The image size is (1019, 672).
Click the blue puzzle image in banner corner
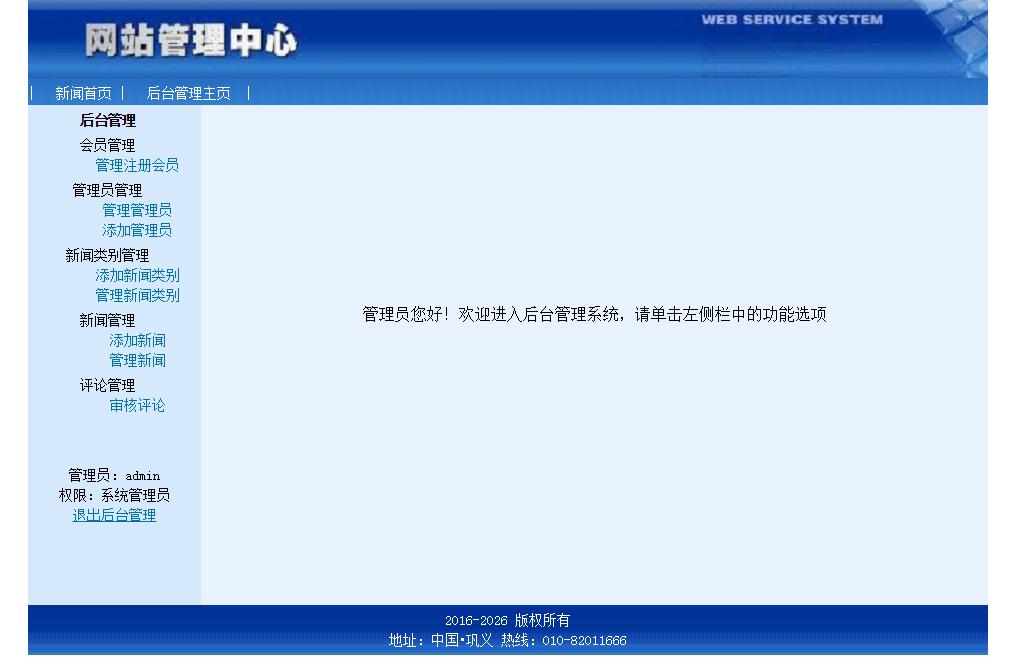pyautogui.click(x=960, y=40)
